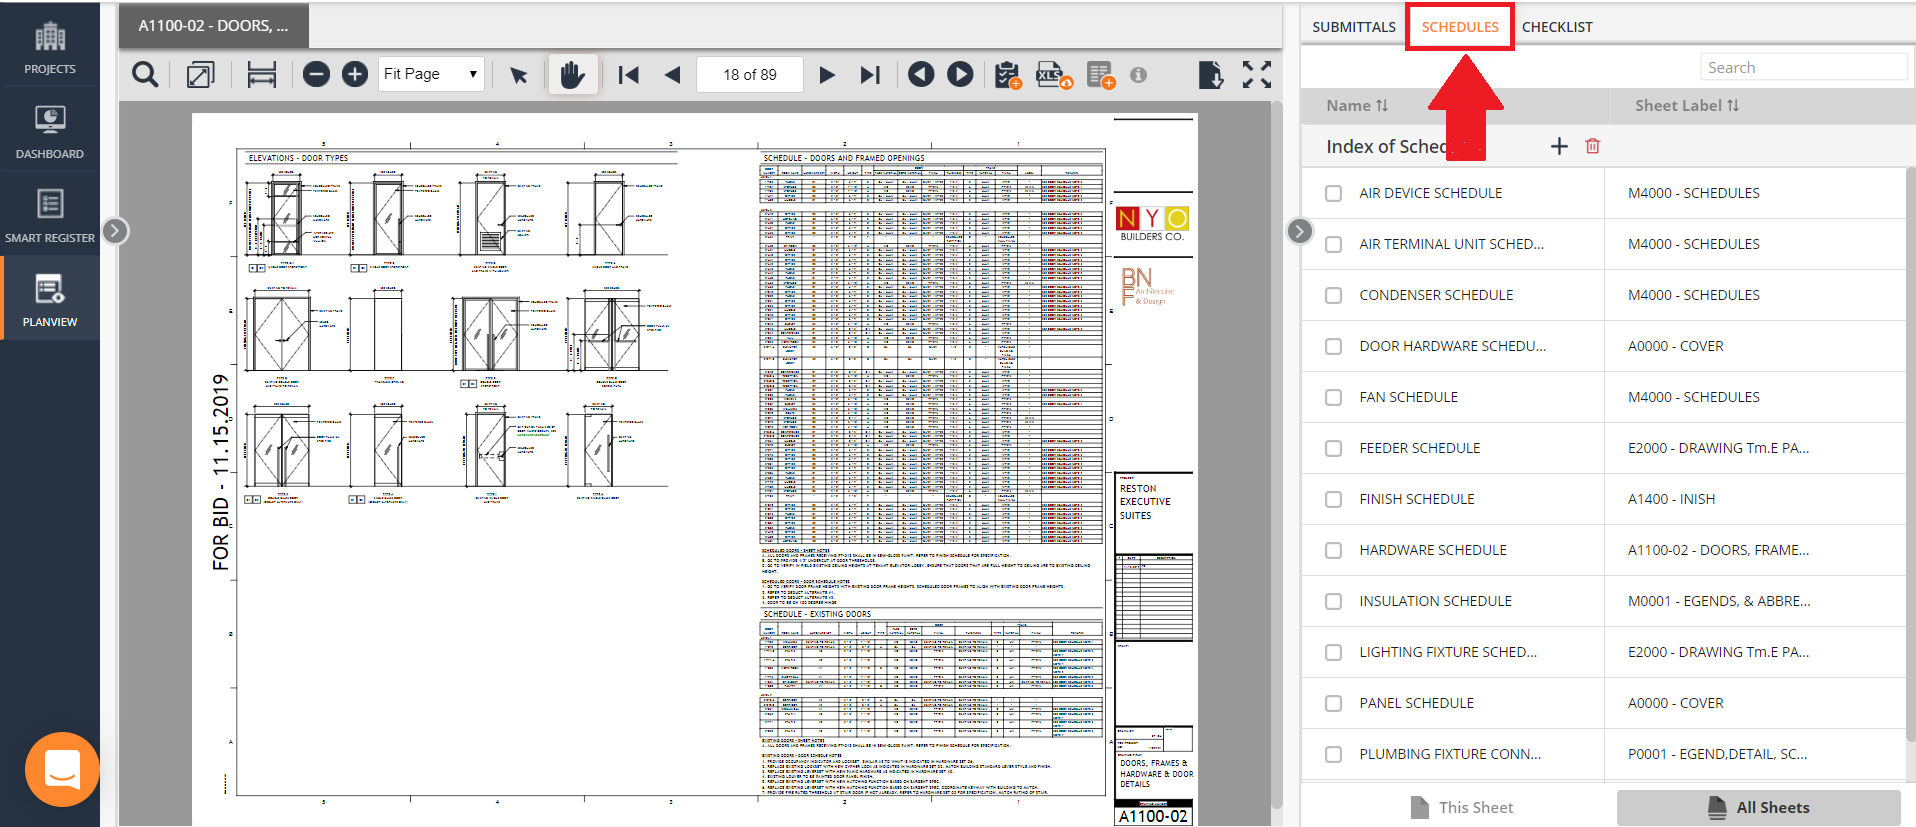Check the CONDENSER SCHEDULE checkbox
1916x827 pixels.
pyautogui.click(x=1333, y=295)
